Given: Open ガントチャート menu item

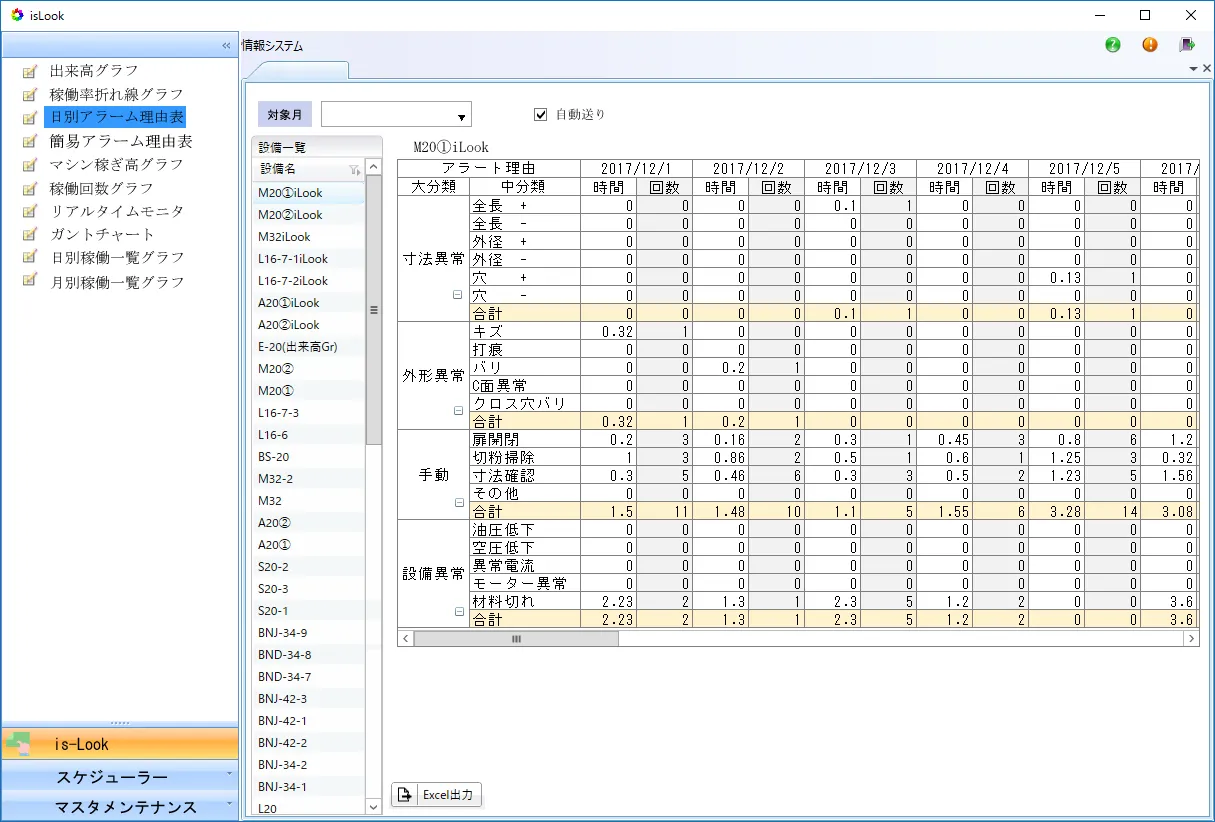Looking at the screenshot, I should [x=101, y=235].
